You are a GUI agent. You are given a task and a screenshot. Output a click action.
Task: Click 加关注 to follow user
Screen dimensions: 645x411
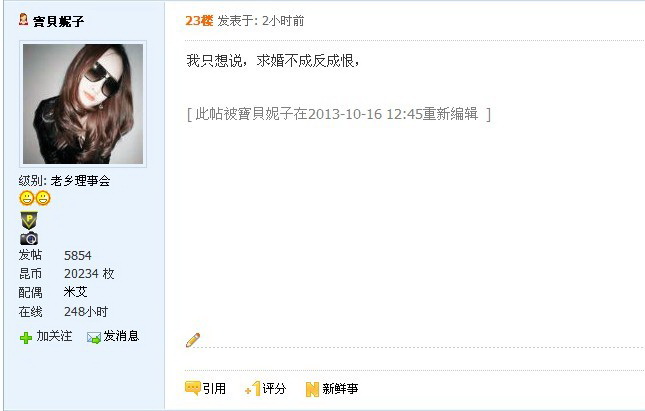click(54, 336)
